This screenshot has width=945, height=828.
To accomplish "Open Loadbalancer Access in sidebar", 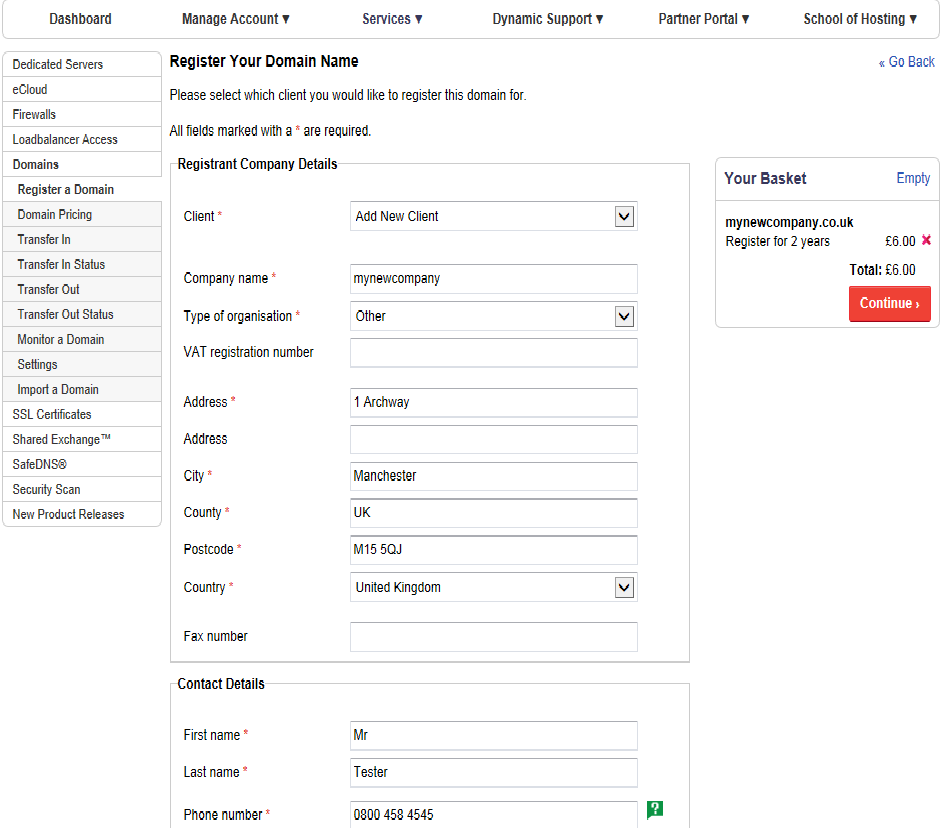I will point(82,140).
